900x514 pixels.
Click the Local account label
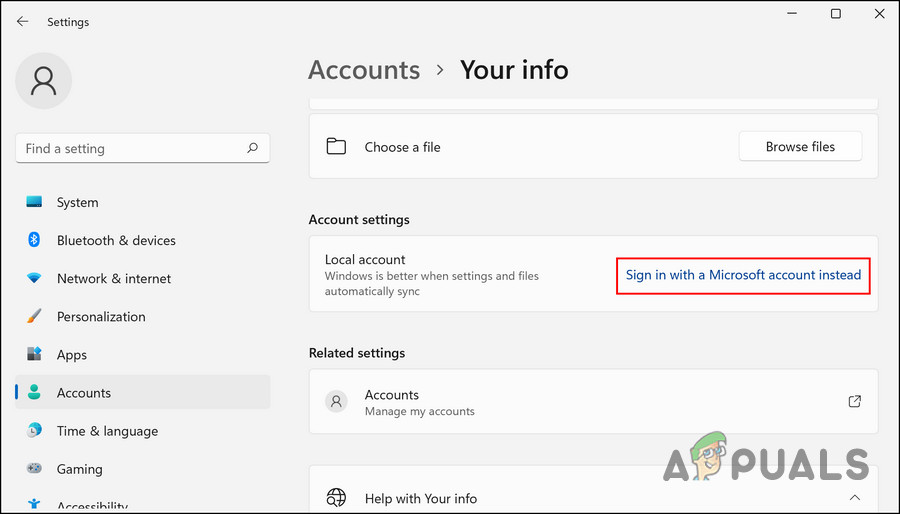pos(365,259)
